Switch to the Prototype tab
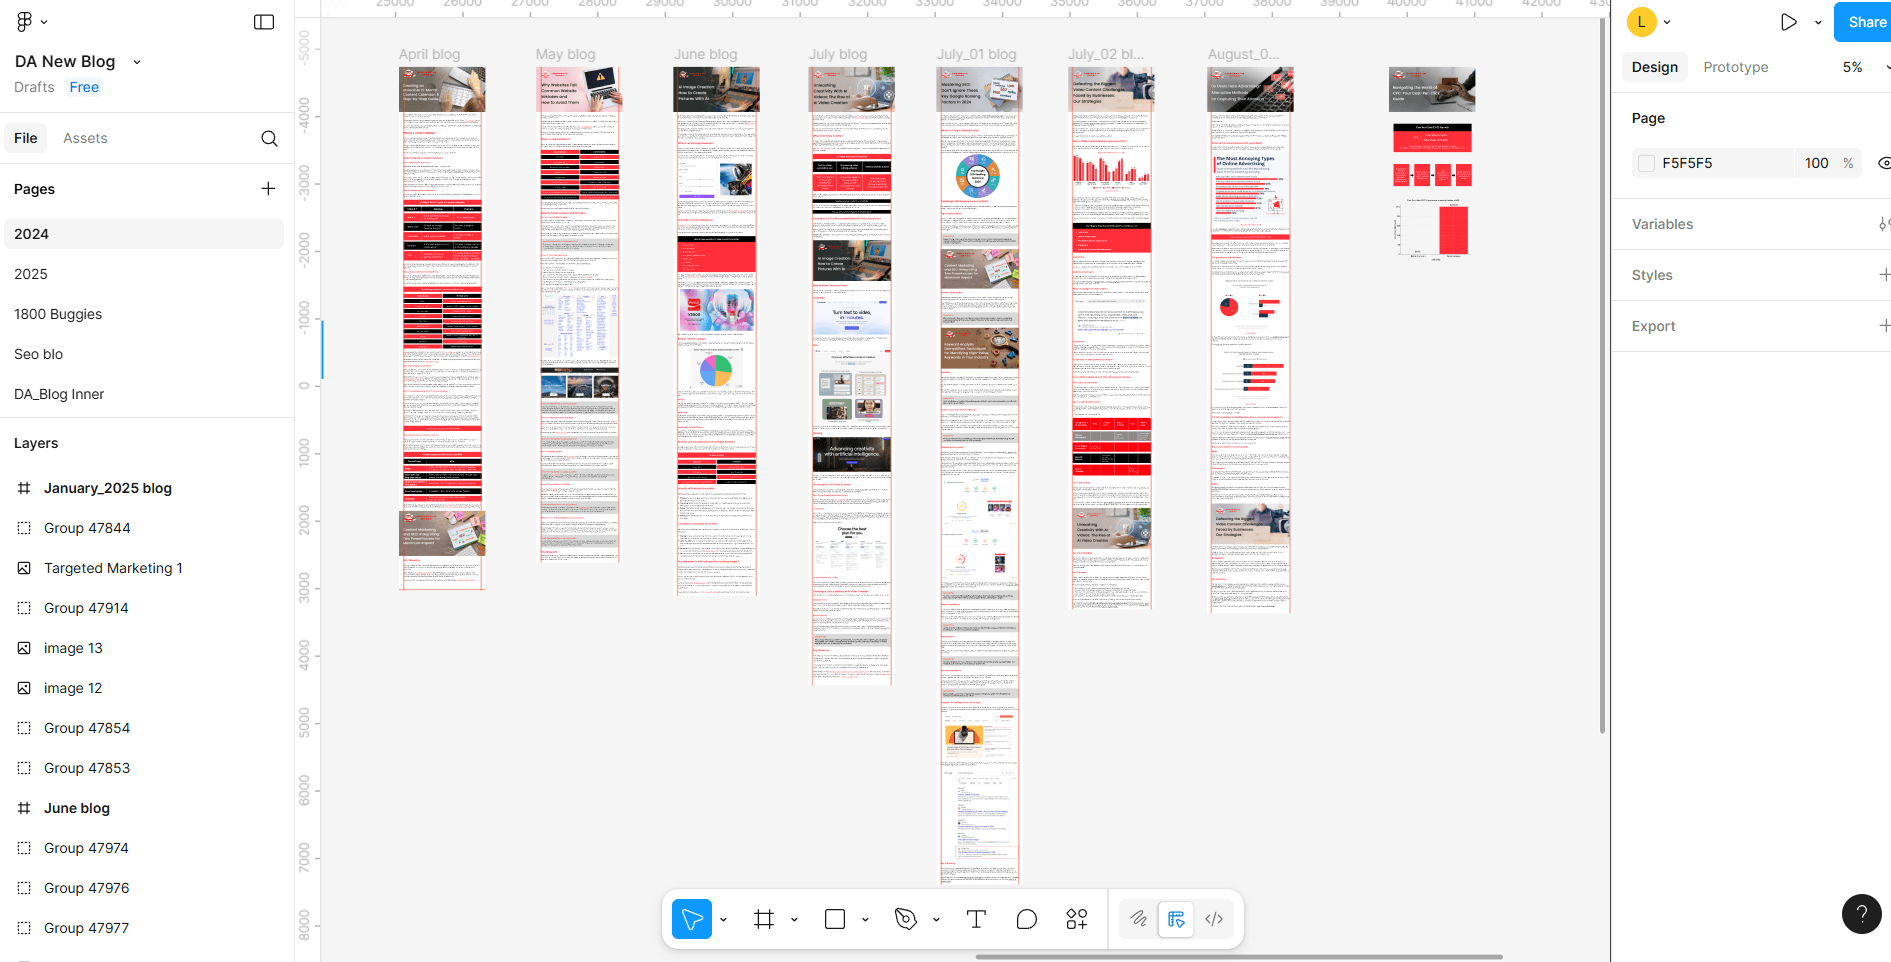This screenshot has height=962, width=1891. (x=1735, y=67)
